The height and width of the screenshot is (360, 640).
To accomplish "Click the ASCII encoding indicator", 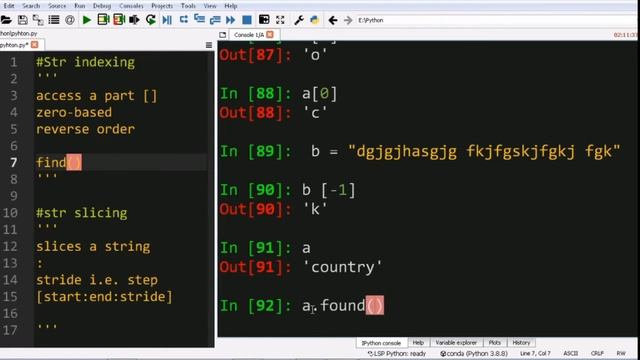I will [x=570, y=353].
